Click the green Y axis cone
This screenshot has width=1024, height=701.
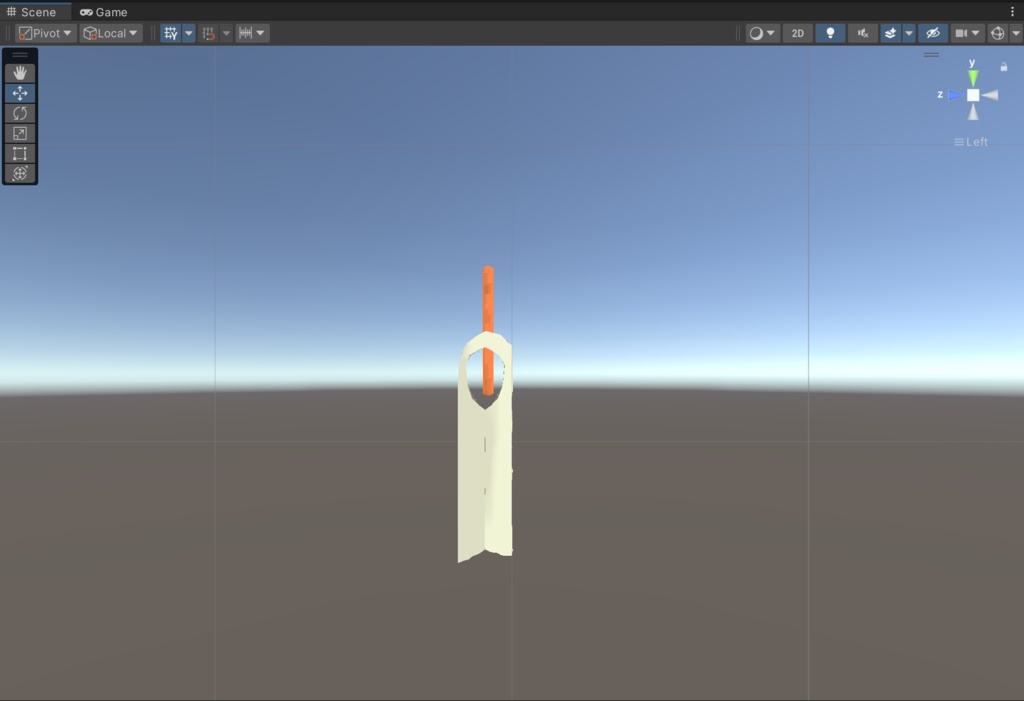[973, 78]
